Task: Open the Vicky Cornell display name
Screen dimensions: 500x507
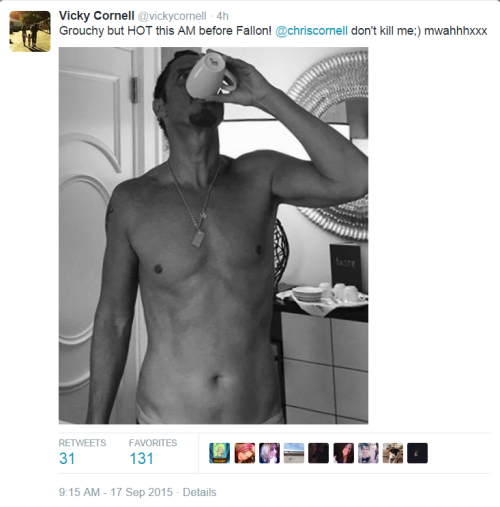Action: [x=97, y=16]
